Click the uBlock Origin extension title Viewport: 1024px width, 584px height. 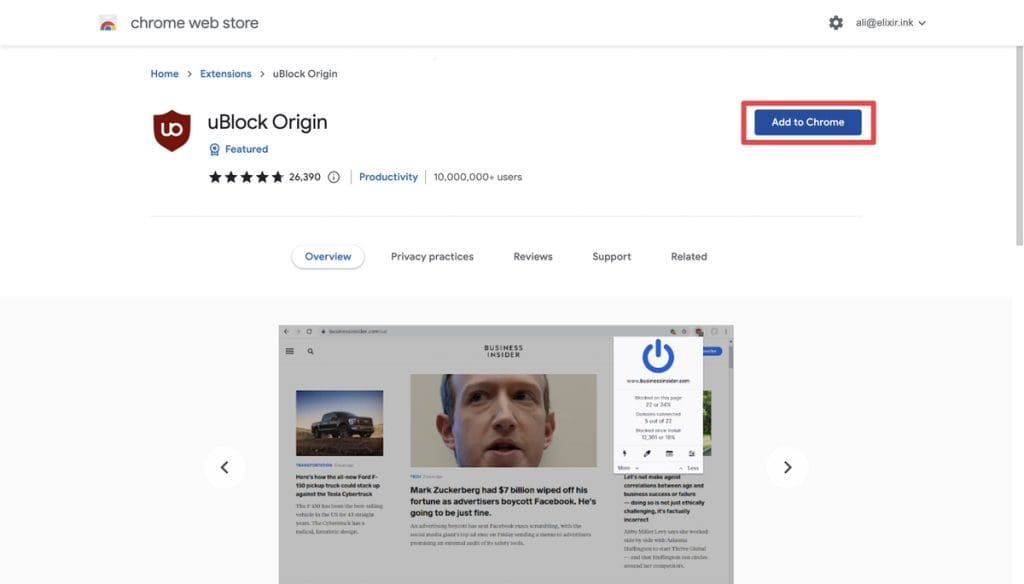[x=267, y=122]
